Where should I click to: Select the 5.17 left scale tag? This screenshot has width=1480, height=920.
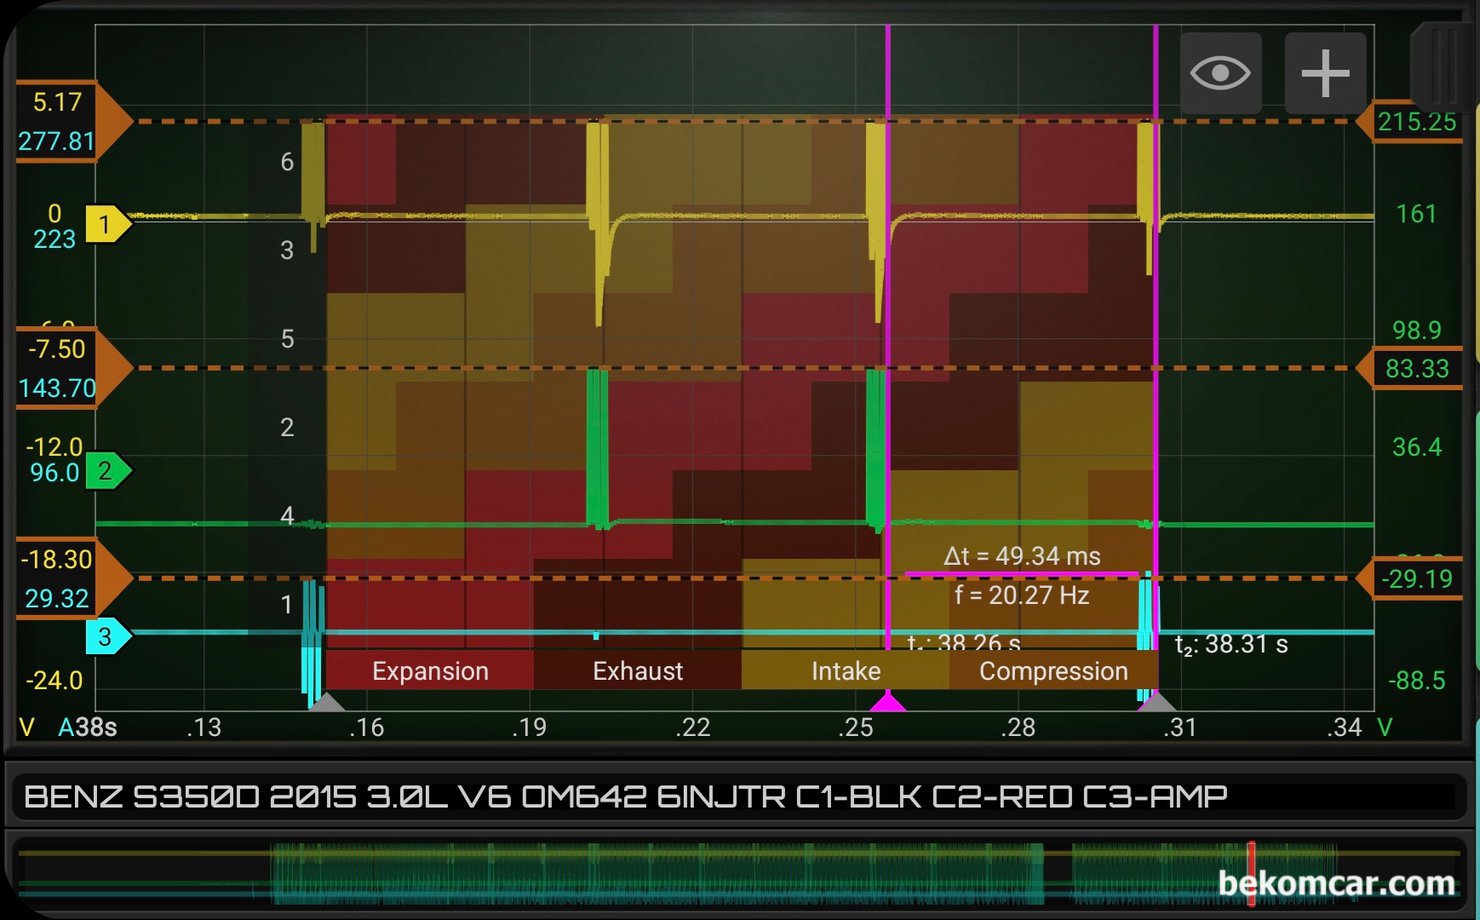[72, 121]
